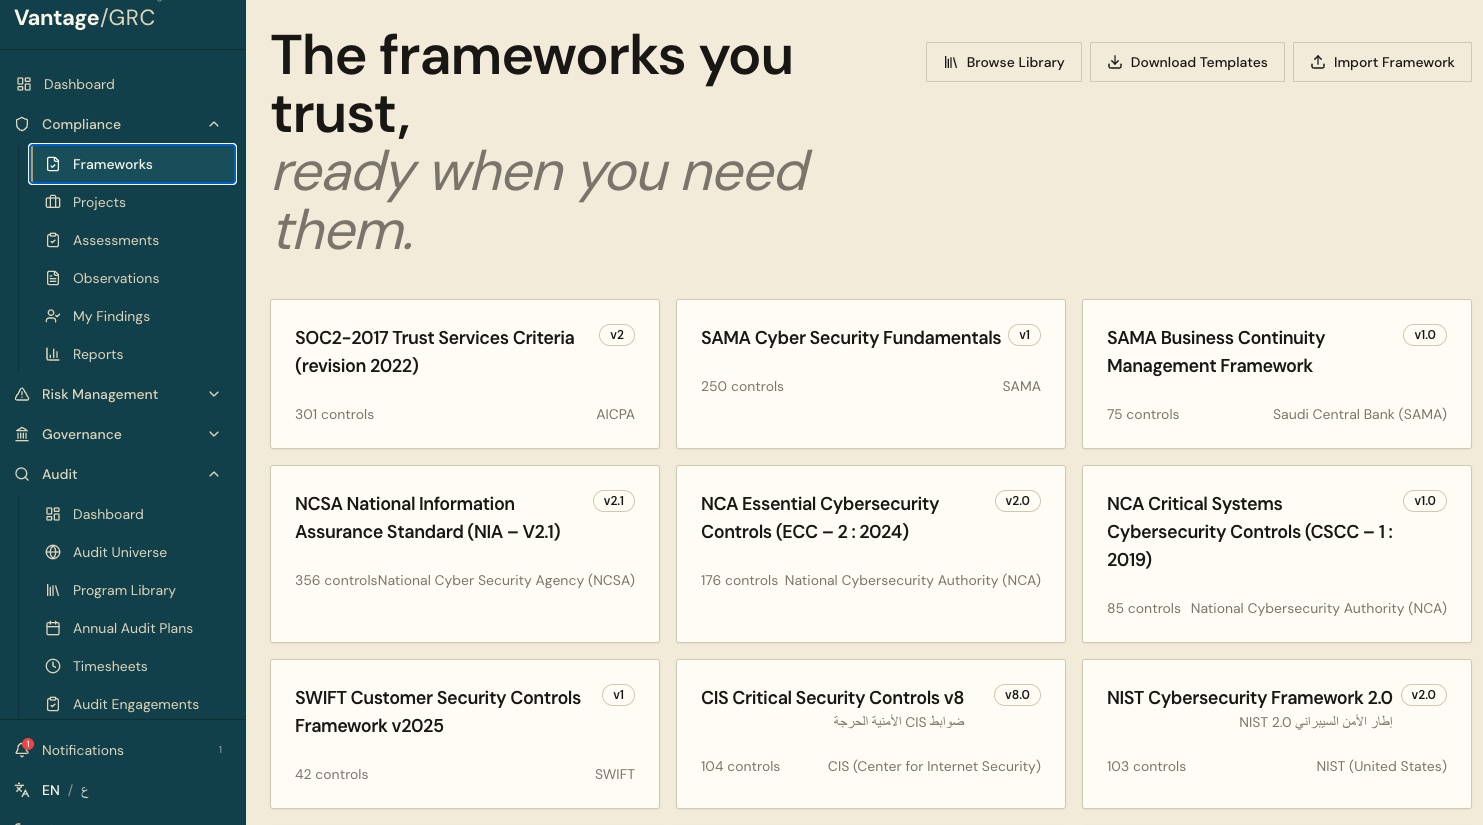Click the library icon in Browse Library button

click(951, 62)
